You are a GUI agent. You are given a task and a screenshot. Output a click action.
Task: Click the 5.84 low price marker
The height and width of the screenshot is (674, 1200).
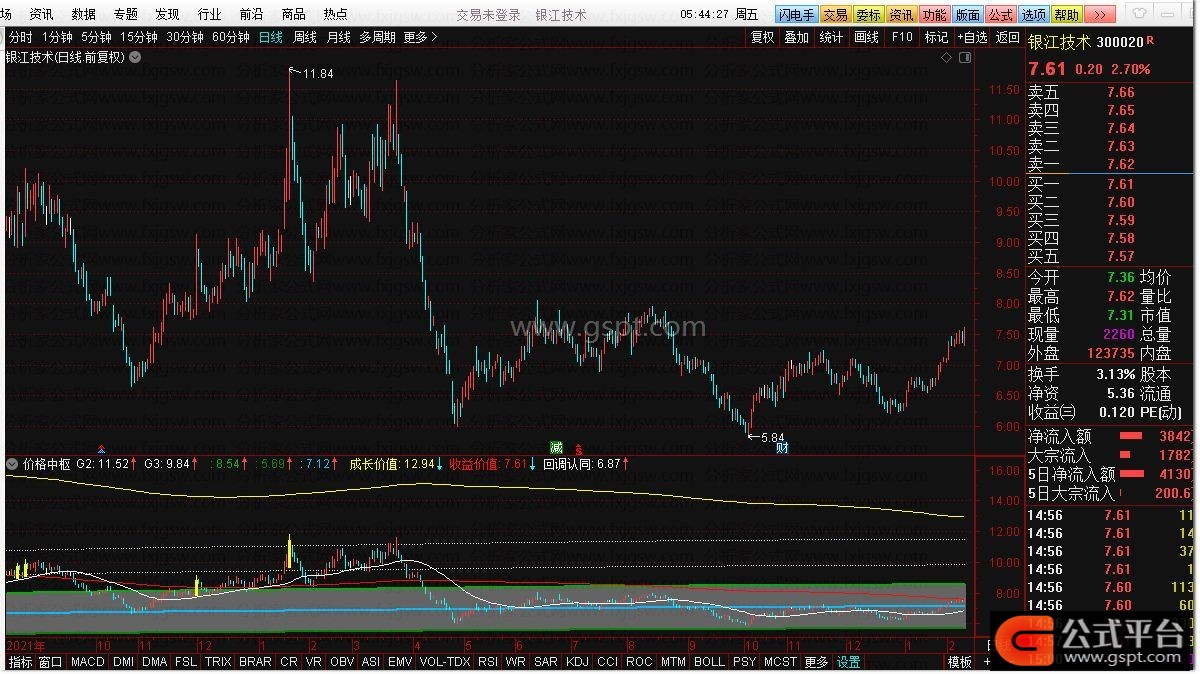(x=772, y=438)
